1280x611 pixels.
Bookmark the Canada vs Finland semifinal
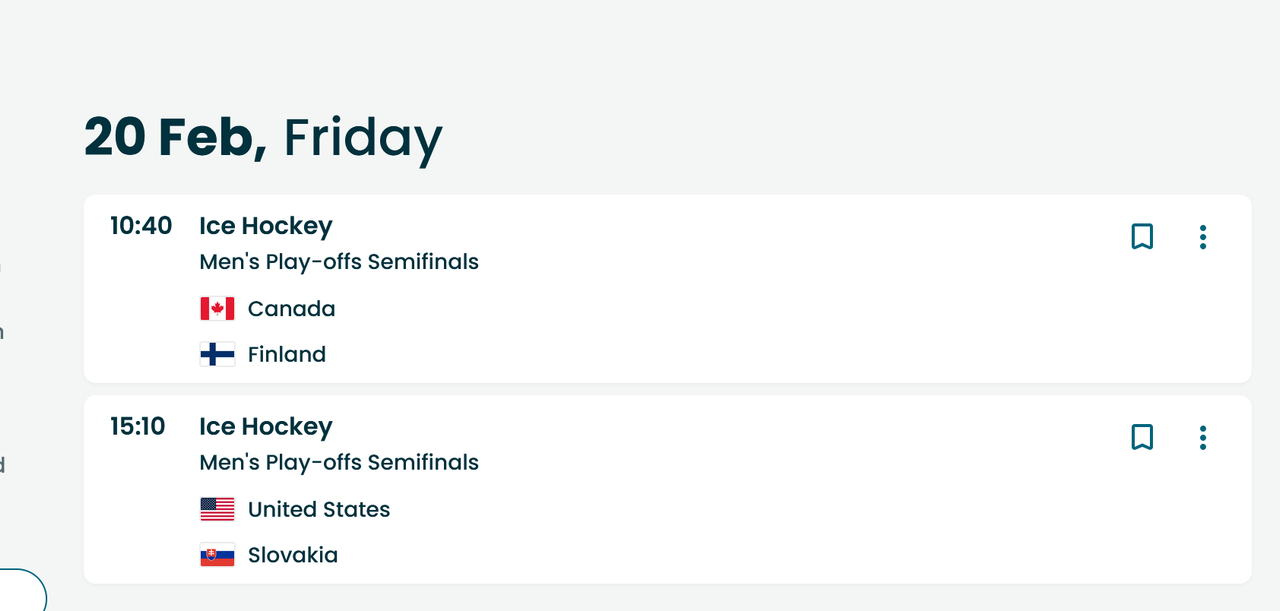[1142, 237]
